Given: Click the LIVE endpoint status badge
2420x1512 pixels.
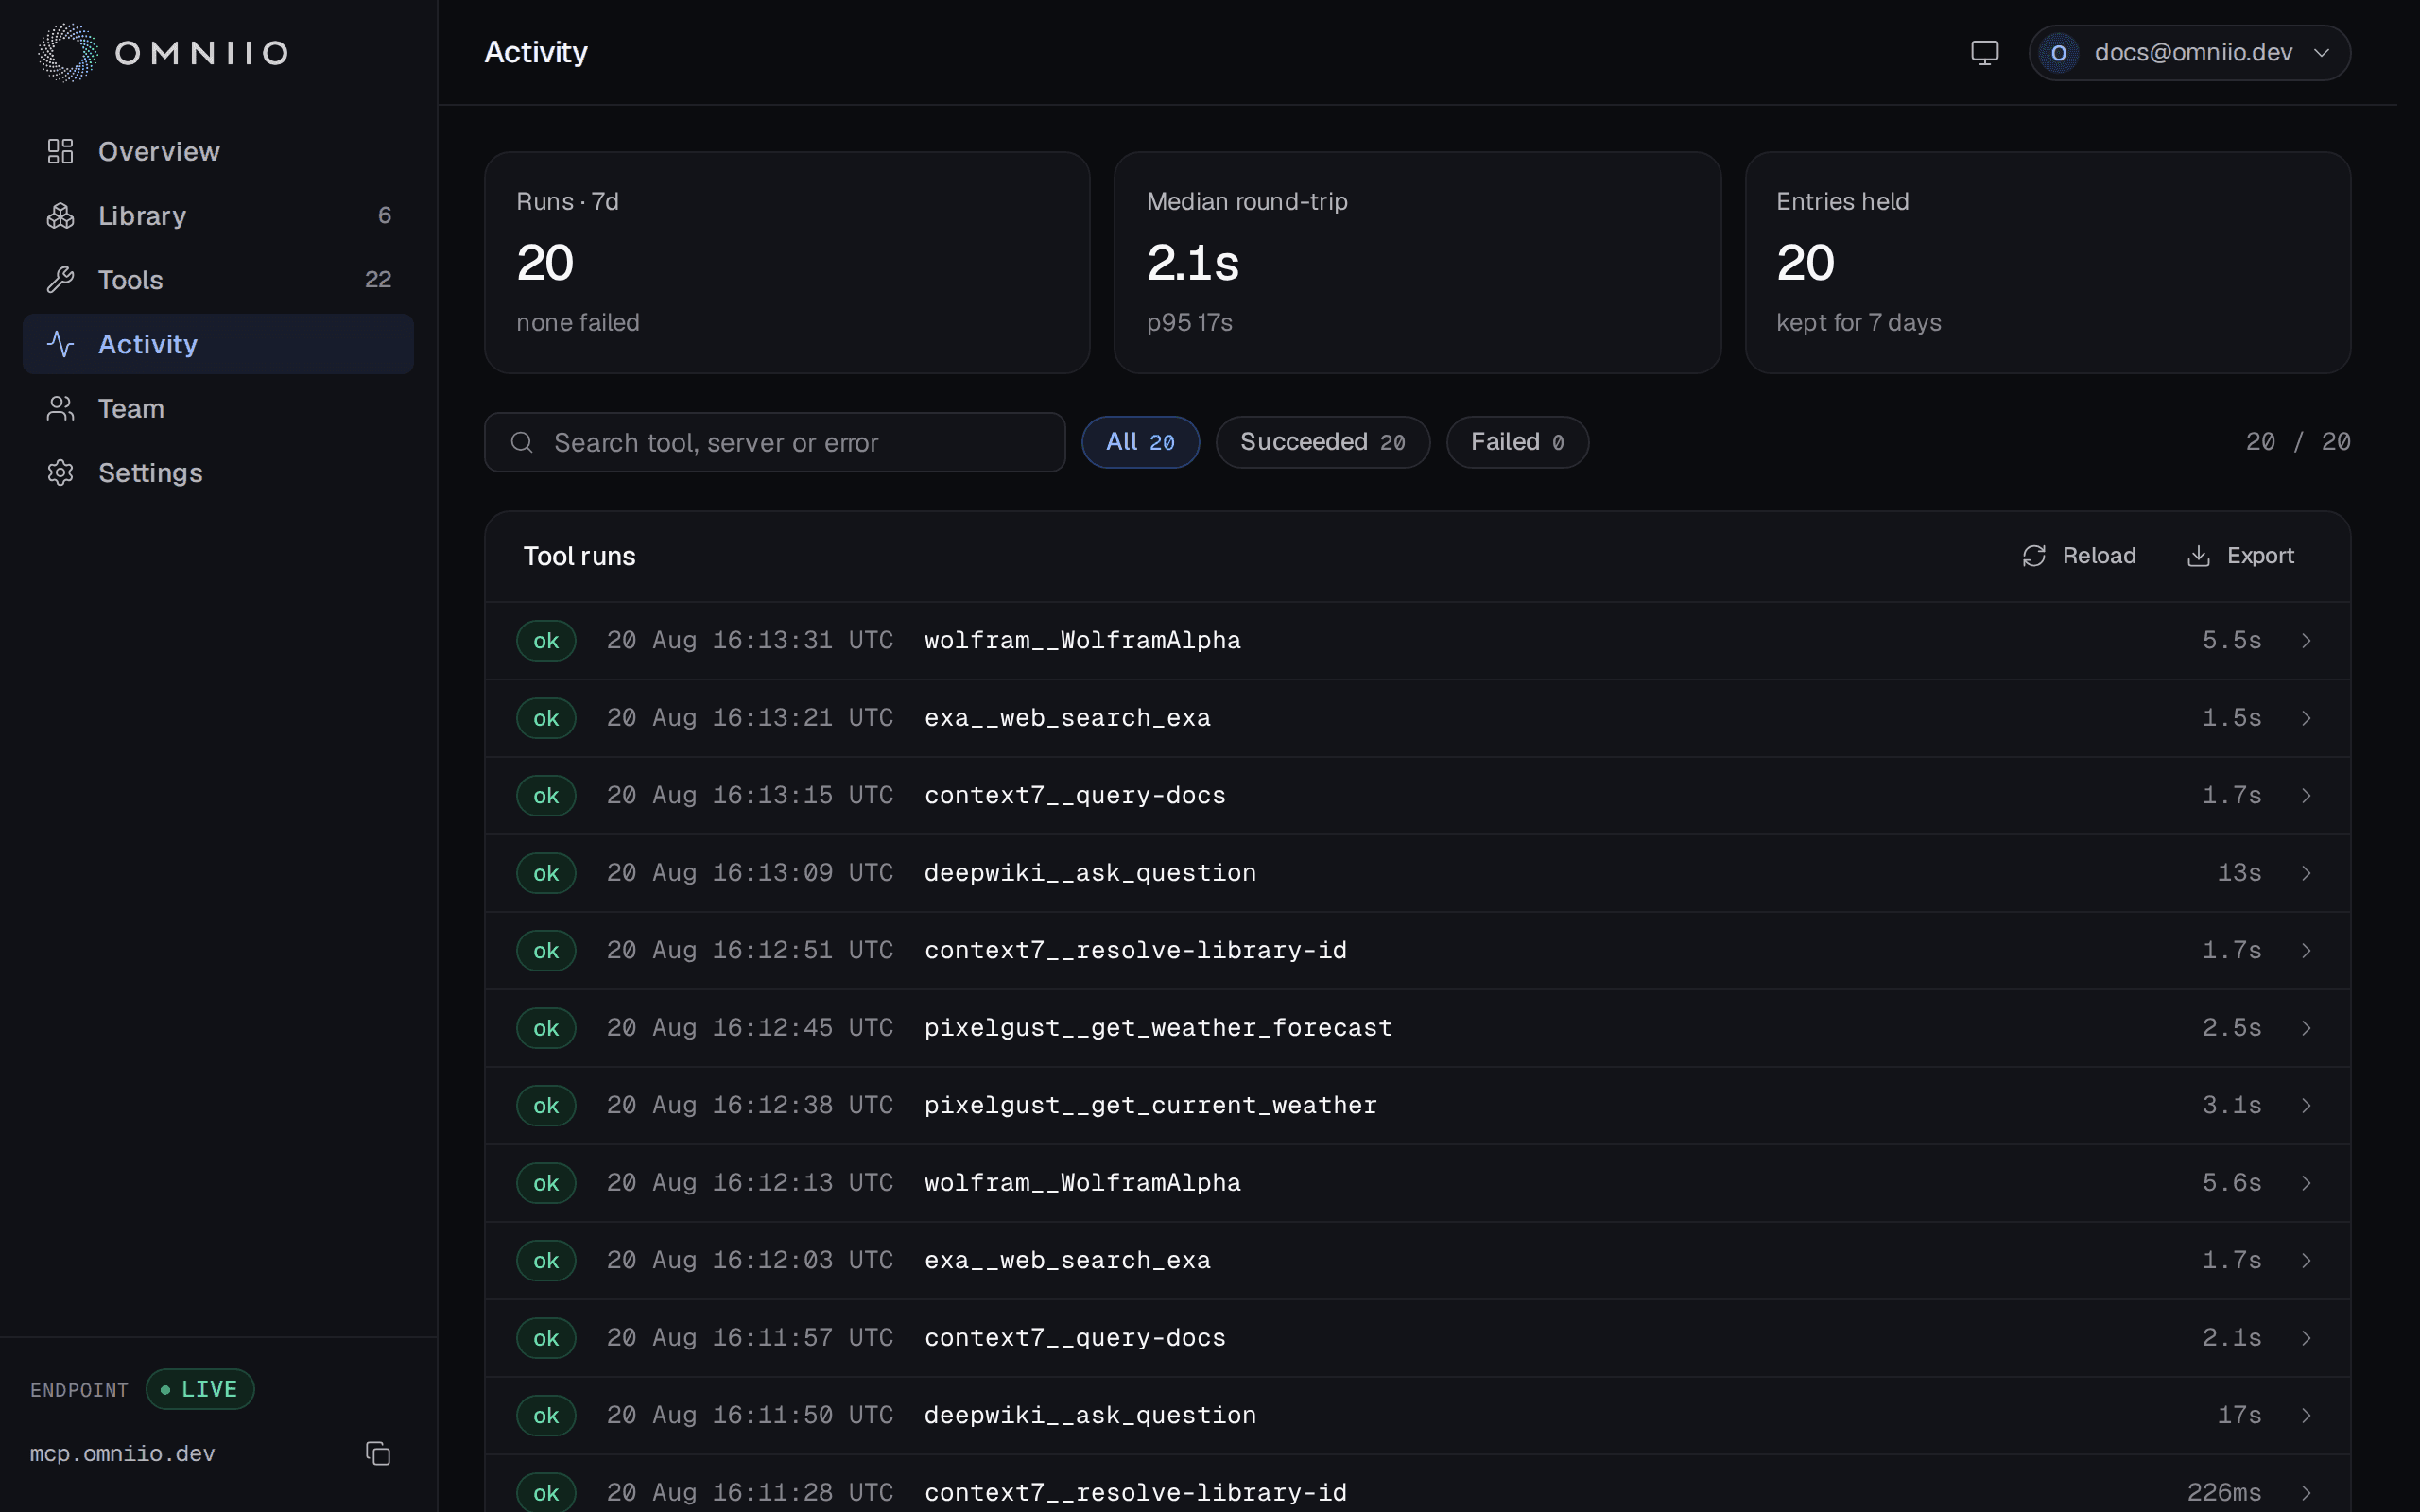Looking at the screenshot, I should pyautogui.click(x=200, y=1389).
